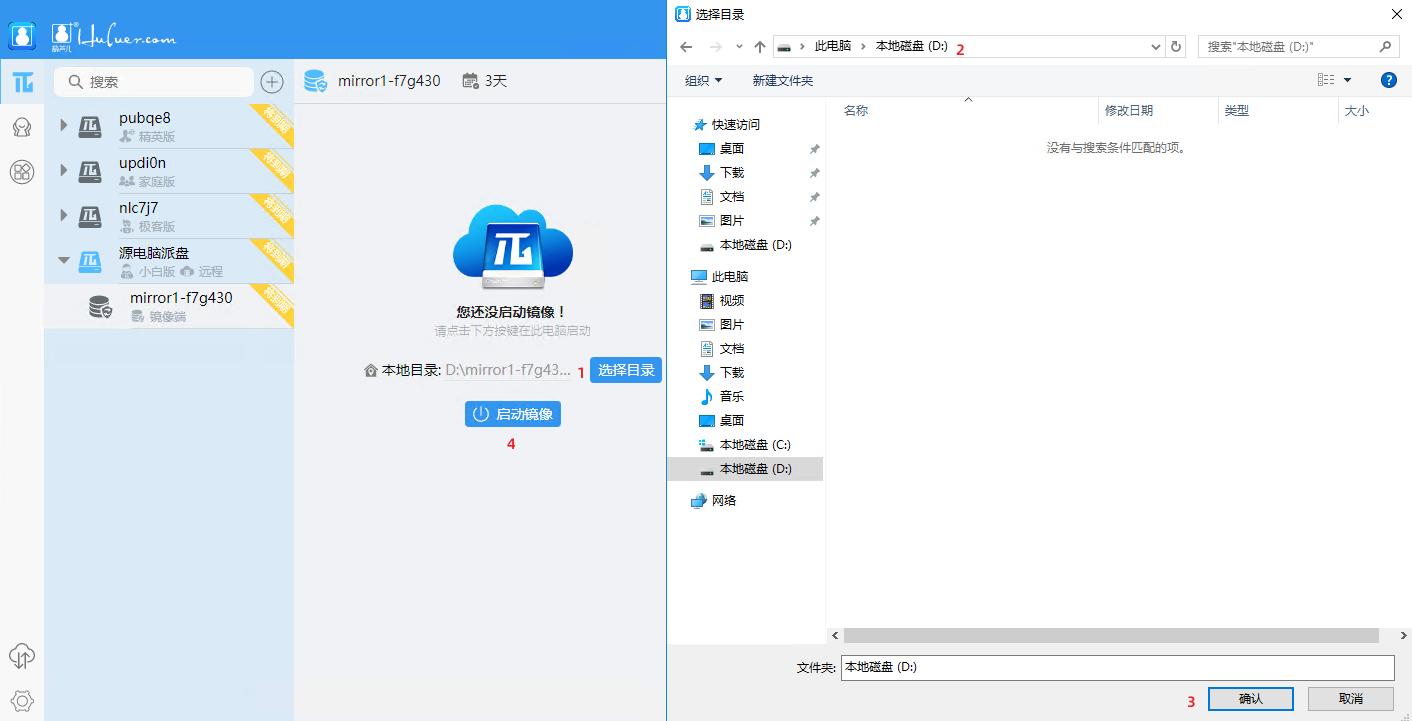Open settings via the gear icon bottom left
This screenshot has width=1412, height=721.
coord(21,701)
